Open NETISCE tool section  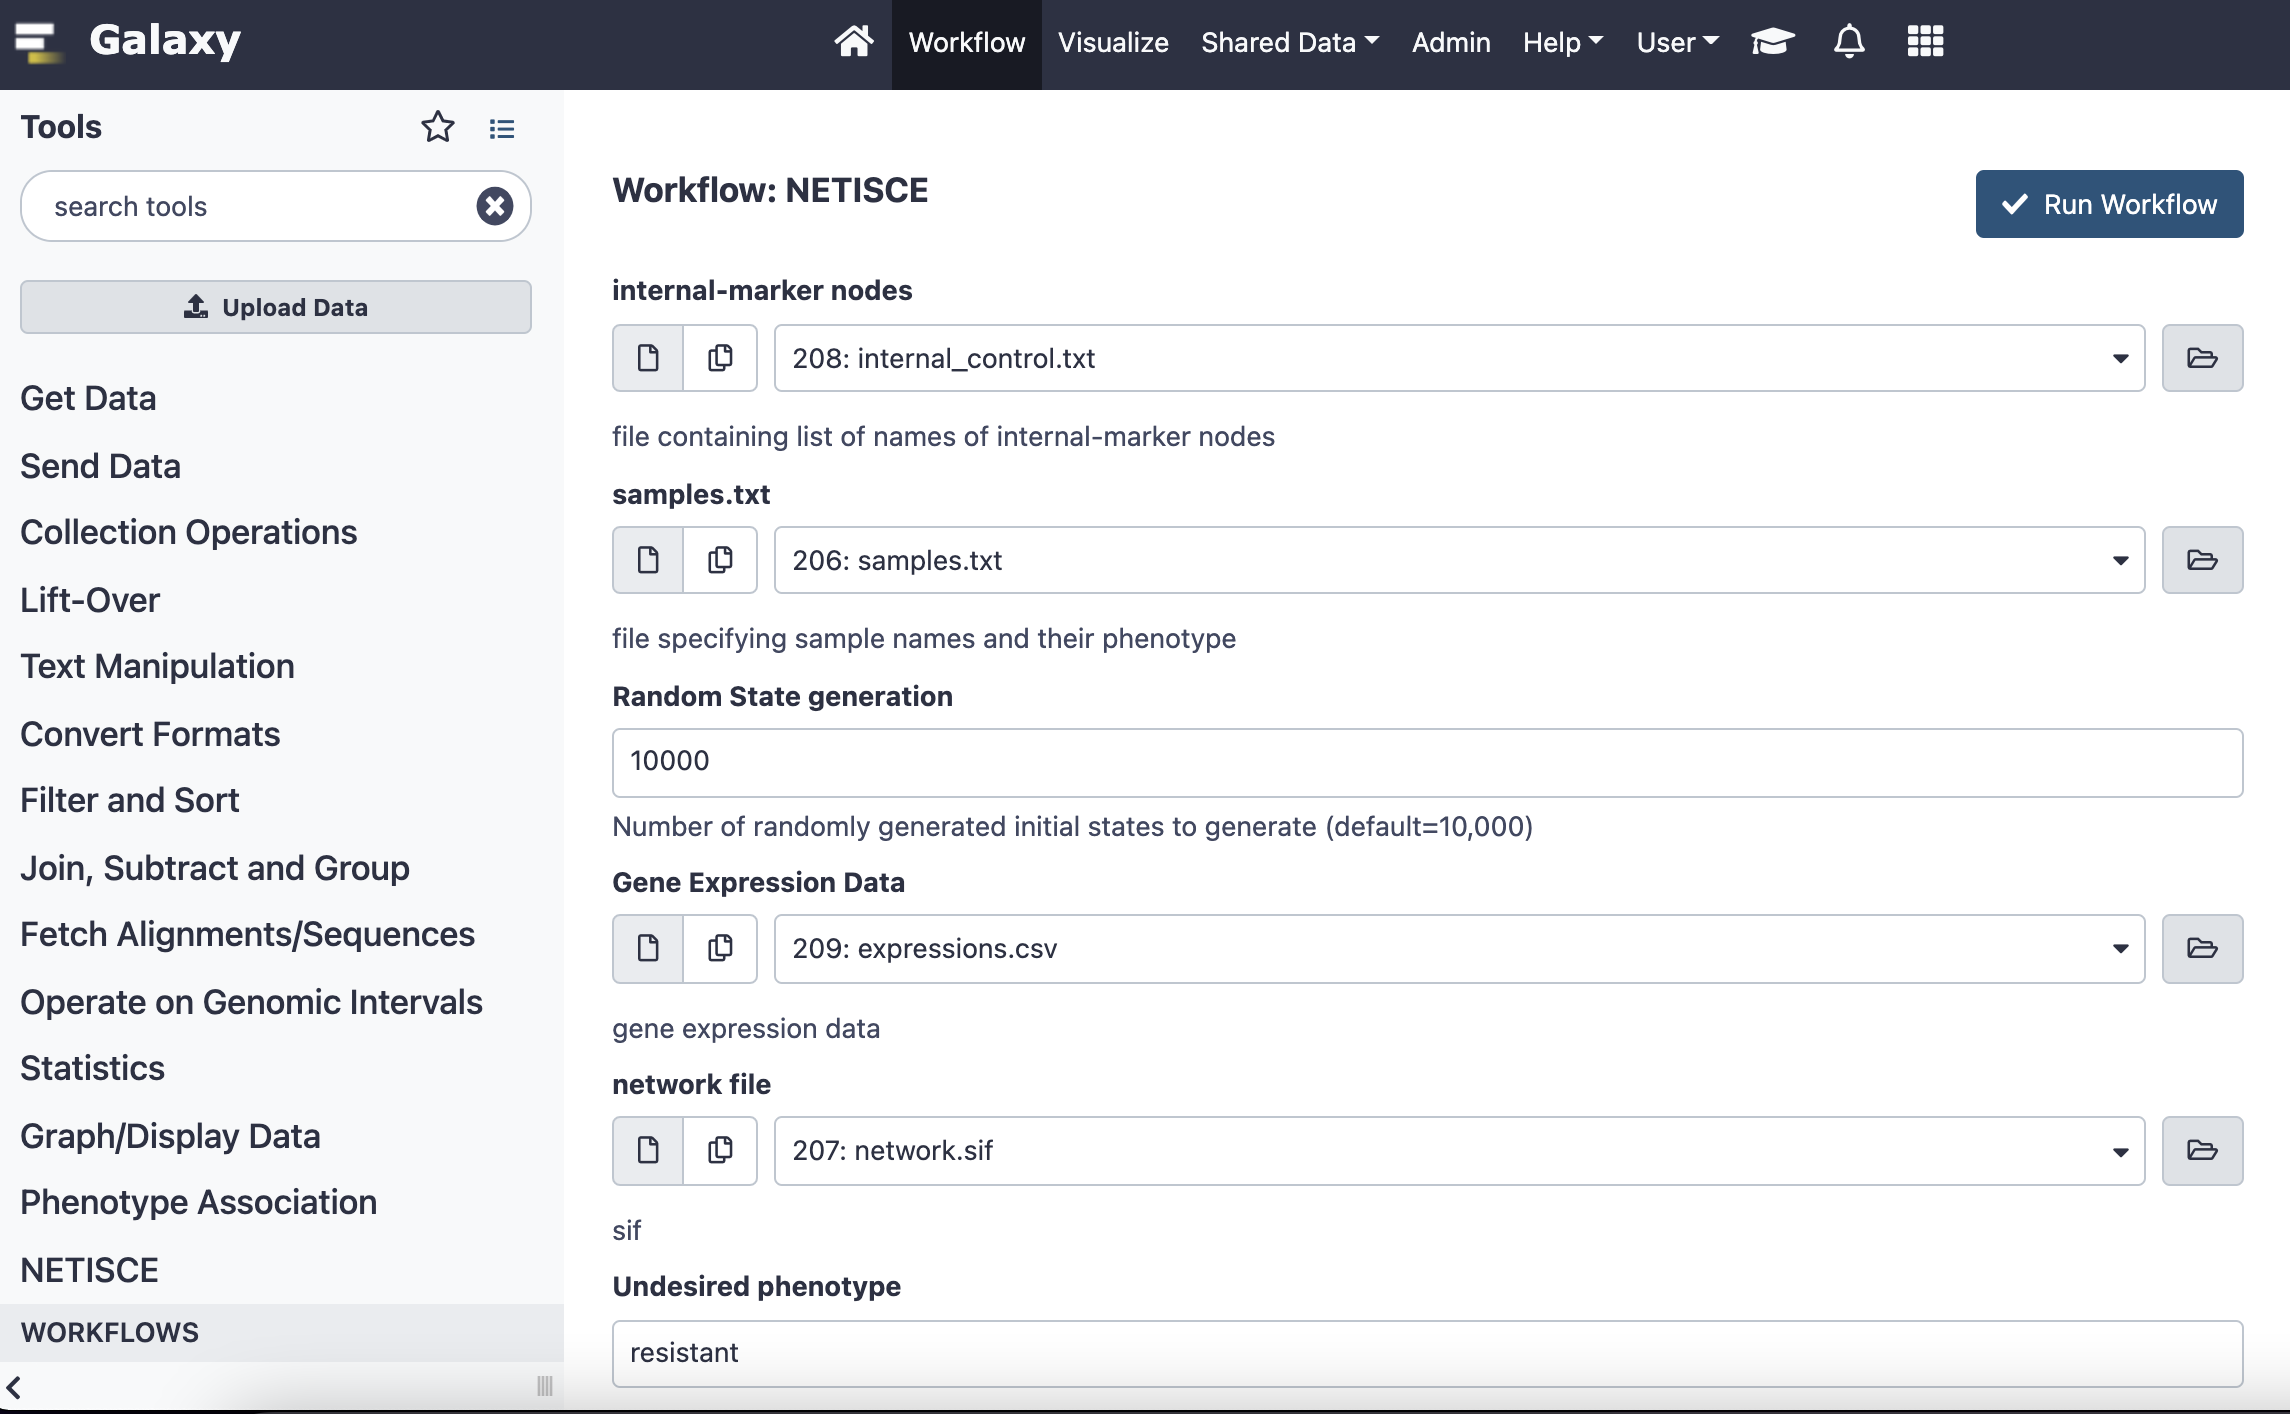[89, 1270]
